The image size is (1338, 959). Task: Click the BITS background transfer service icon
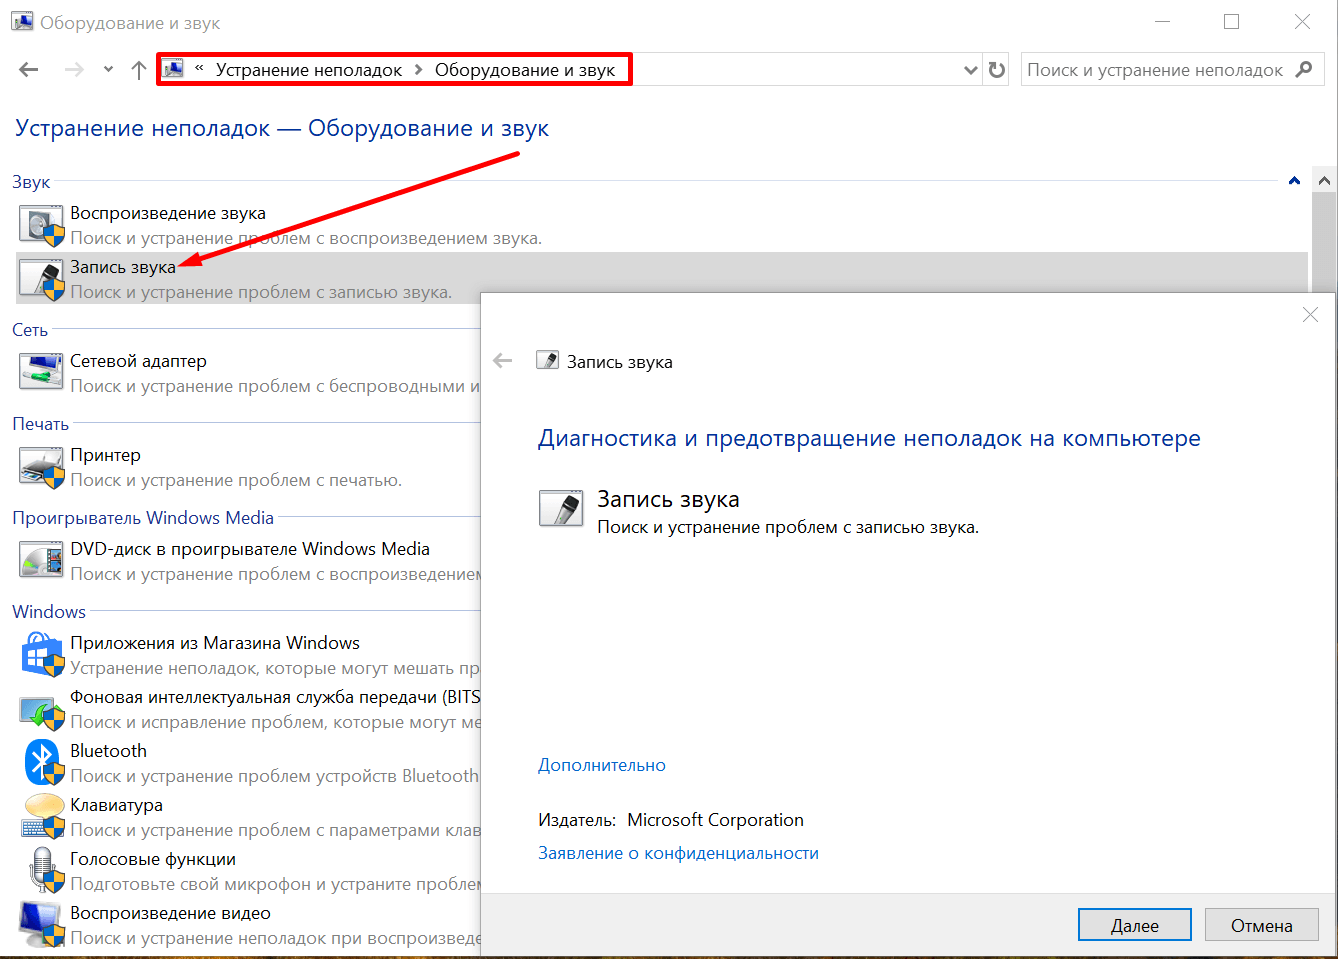pos(41,709)
